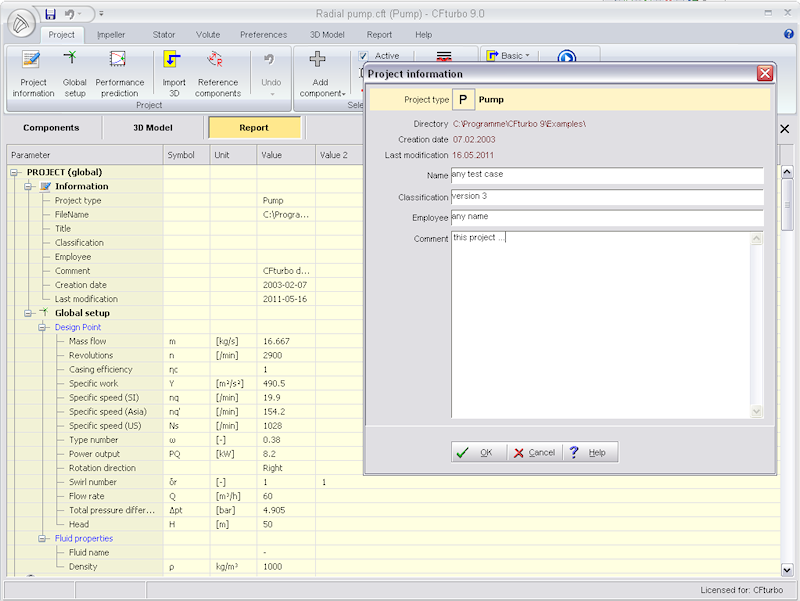Click the dialog Help button
Viewport: 800px width, 601px height.
(x=590, y=453)
